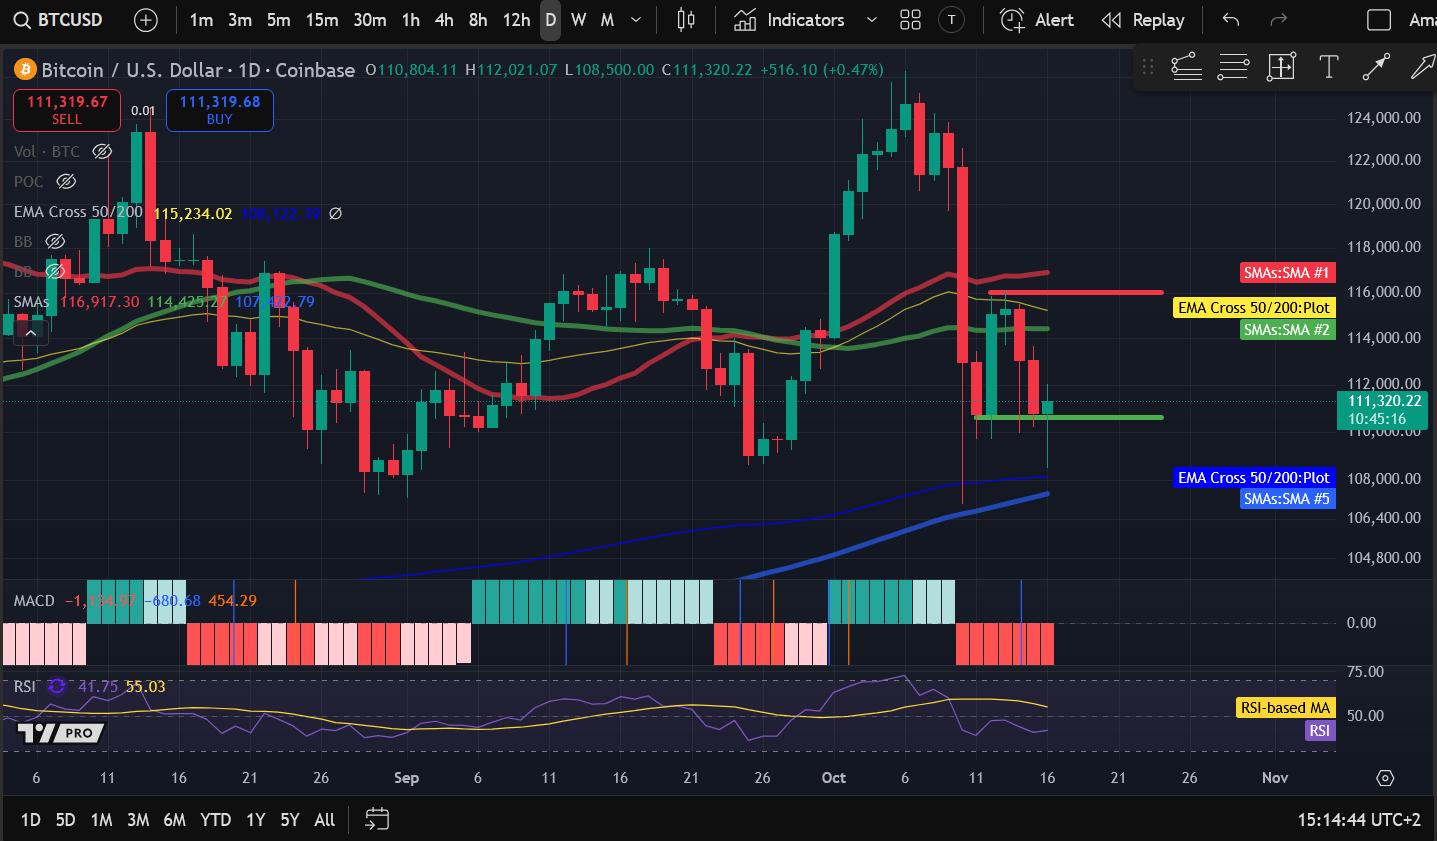This screenshot has width=1437, height=841.
Task: Click the compare or add symbol plus icon
Action: [x=146, y=20]
